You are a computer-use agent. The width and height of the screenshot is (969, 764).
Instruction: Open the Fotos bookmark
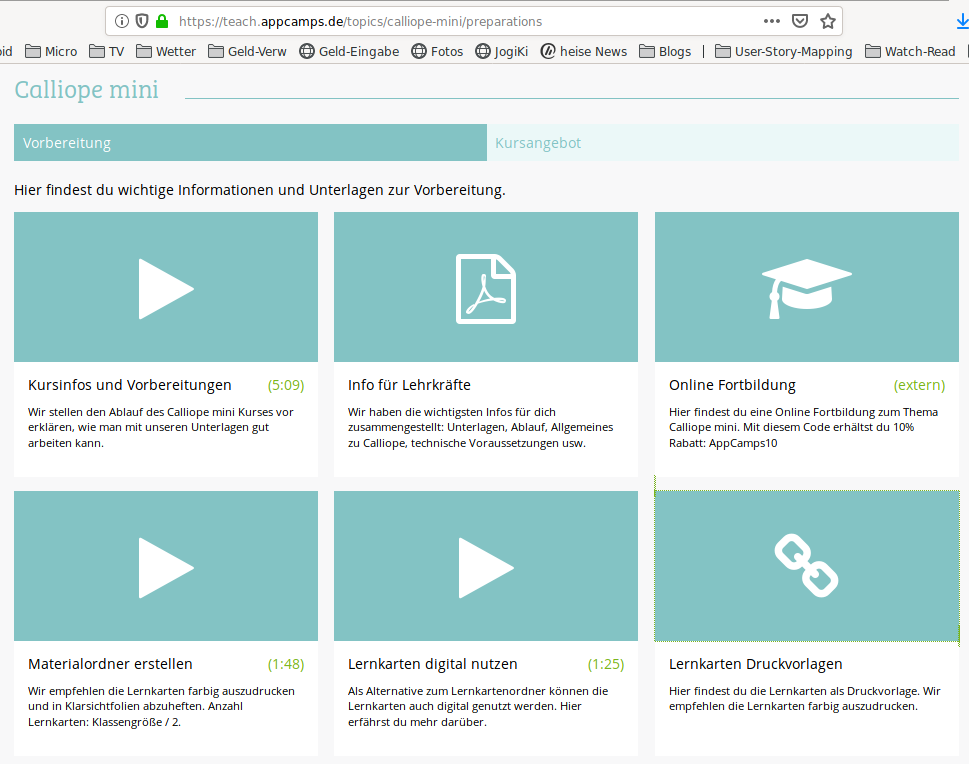coord(437,51)
